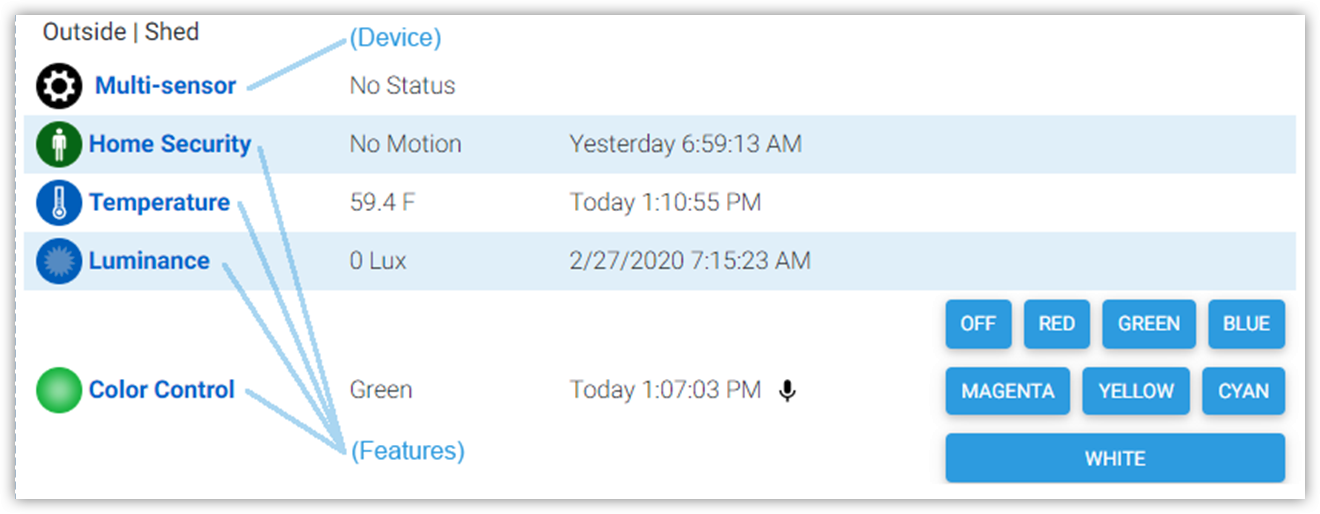Open the Home Security feature link
The image size is (1320, 514).
(x=170, y=144)
